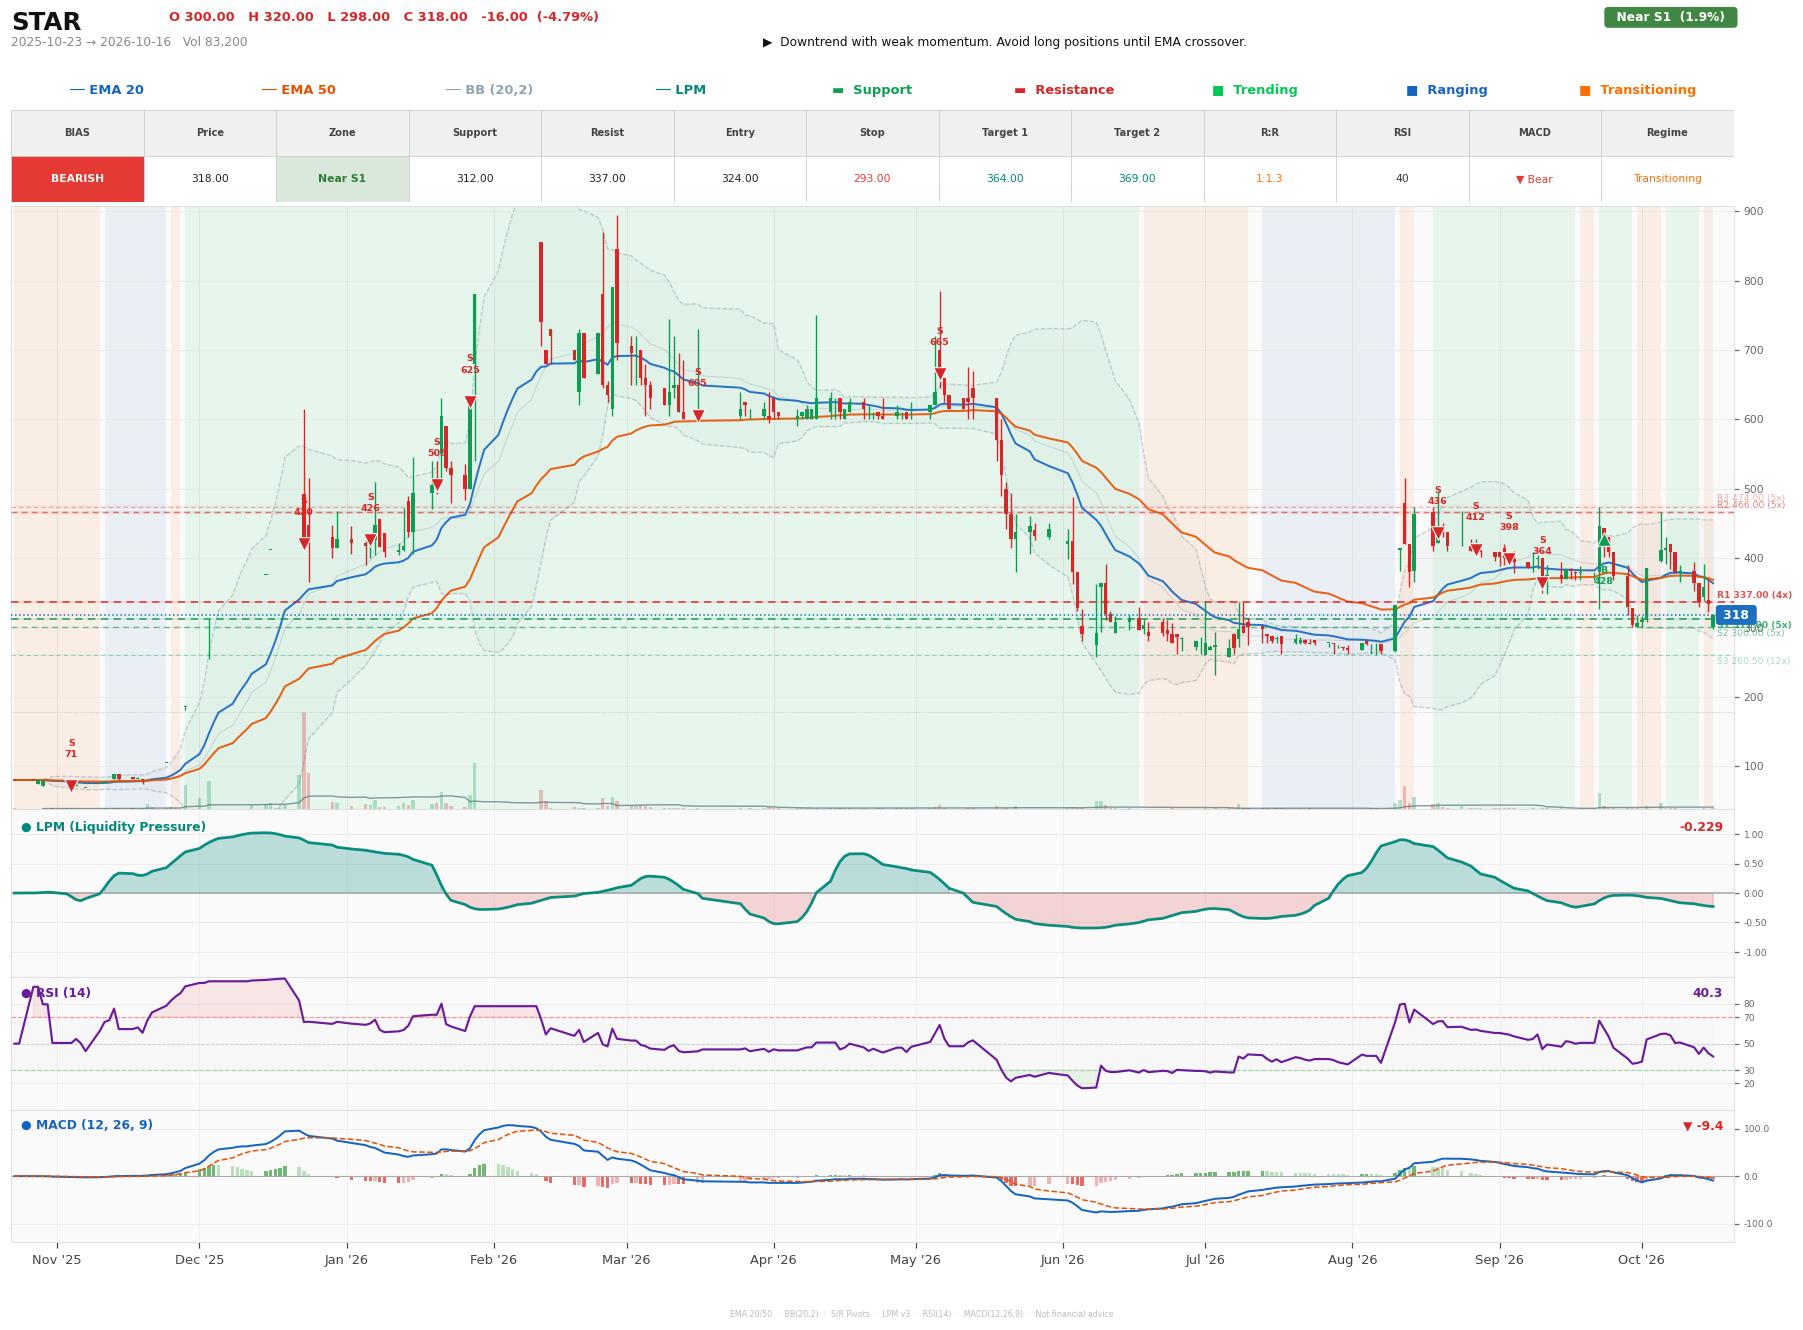Click the BIAS column header
The width and height of the screenshot is (1803, 1330).
tap(77, 132)
